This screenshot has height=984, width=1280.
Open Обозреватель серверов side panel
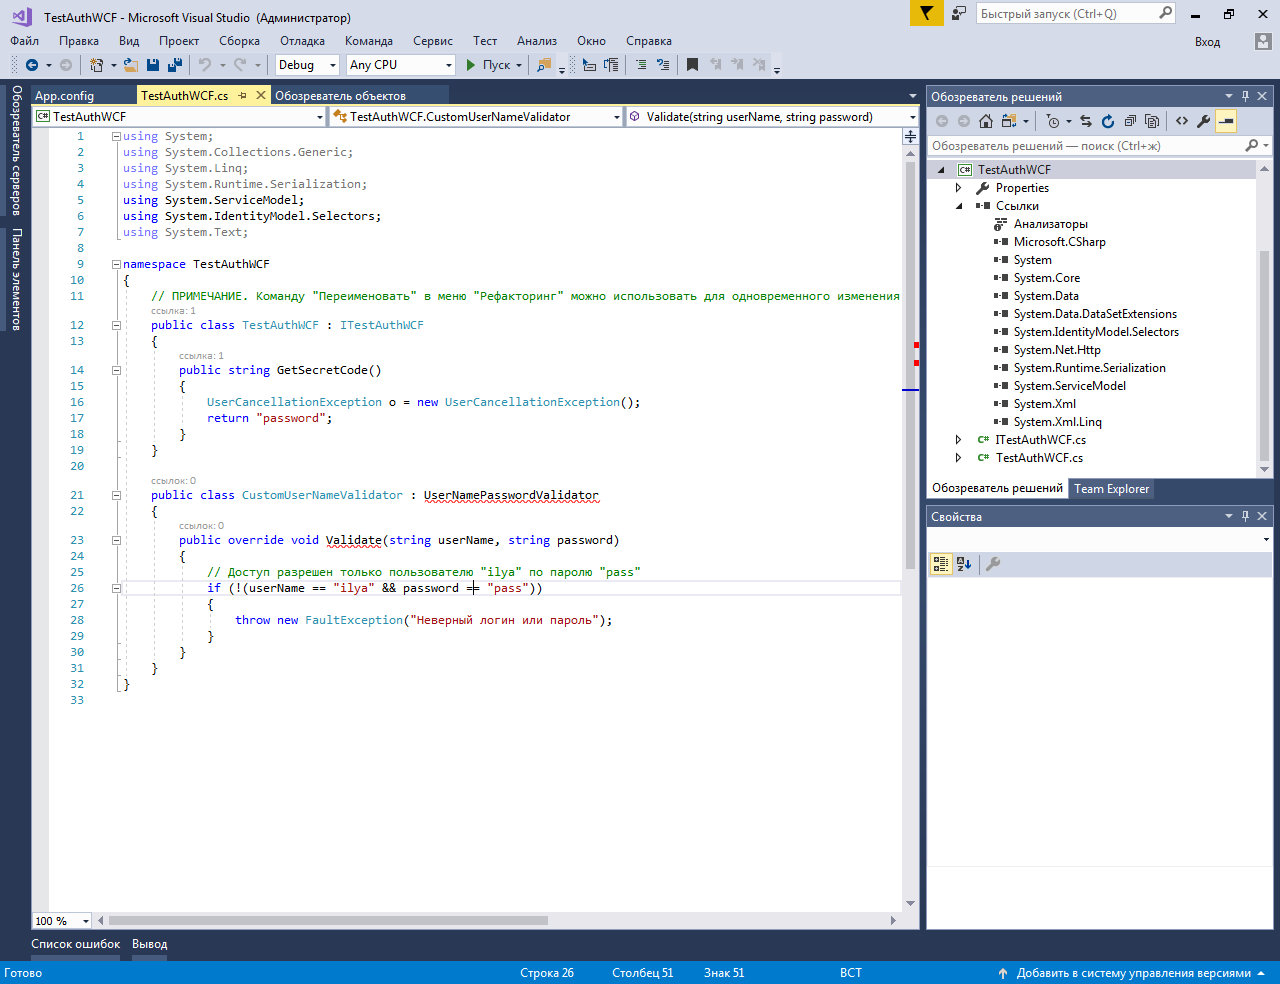tap(17, 150)
